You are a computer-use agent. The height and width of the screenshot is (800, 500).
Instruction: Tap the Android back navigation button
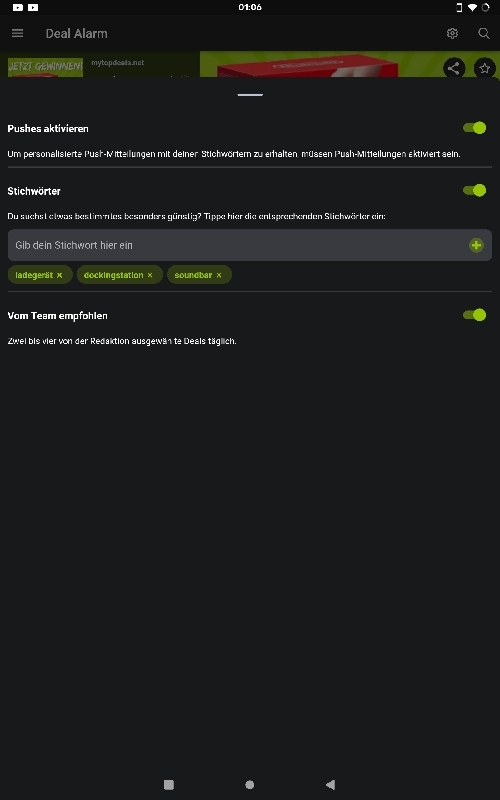(331, 785)
